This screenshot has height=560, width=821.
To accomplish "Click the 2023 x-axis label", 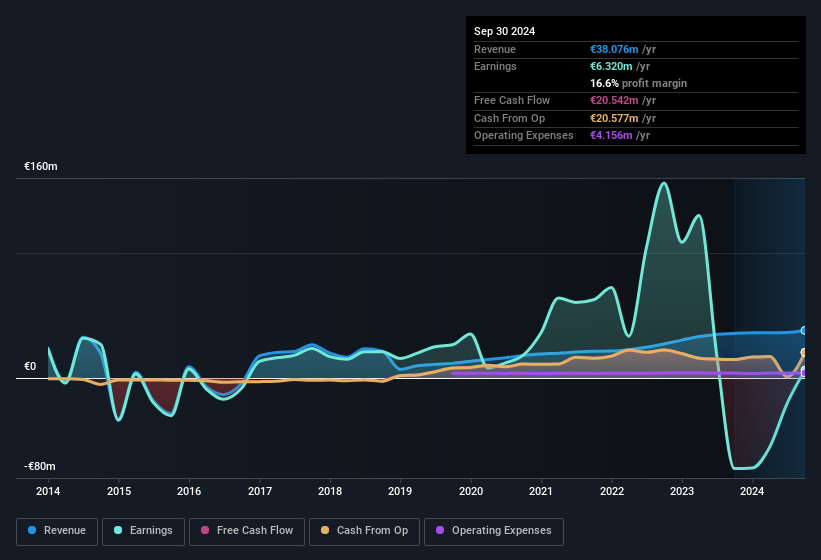I will pyautogui.click(x=682, y=491).
